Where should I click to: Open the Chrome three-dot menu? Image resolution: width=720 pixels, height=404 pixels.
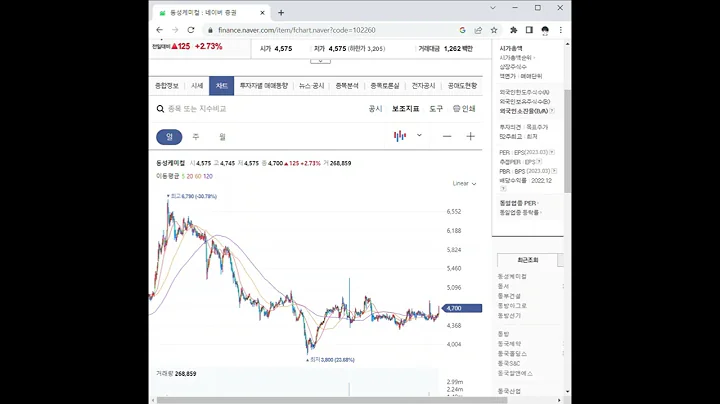coord(561,30)
